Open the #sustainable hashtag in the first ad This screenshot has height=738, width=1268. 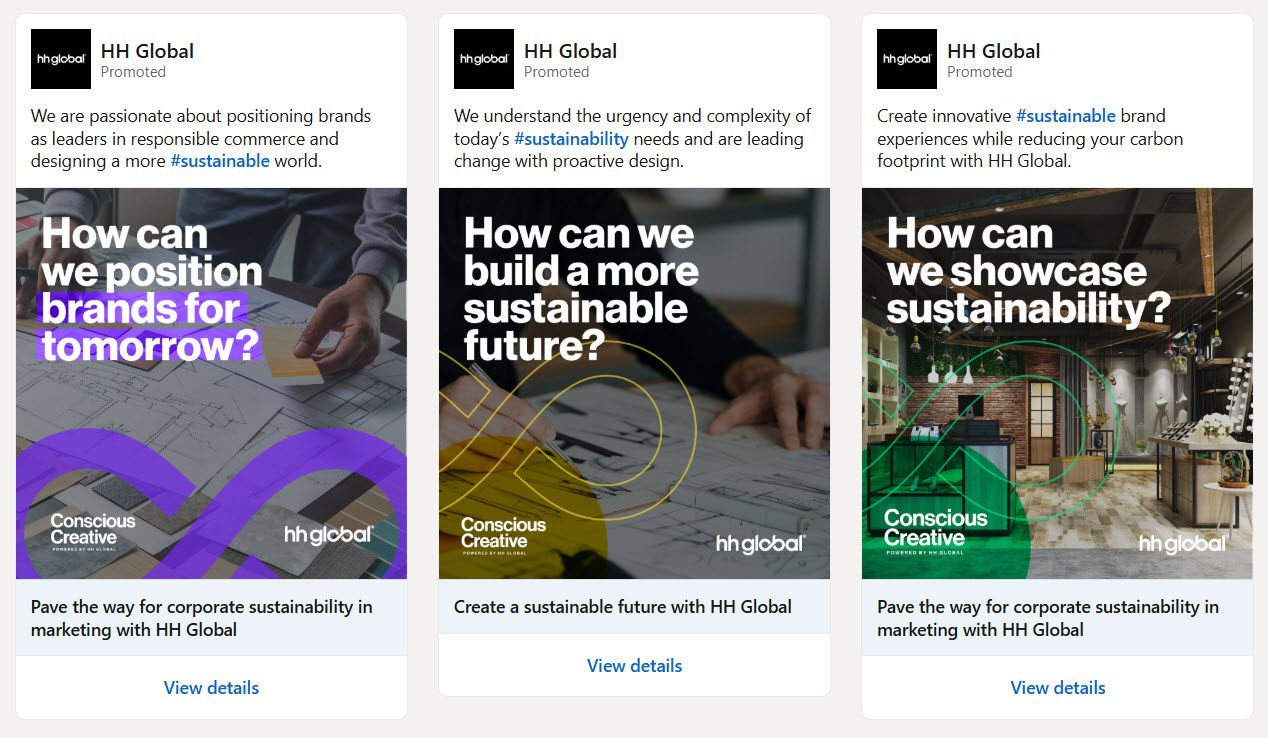coord(222,160)
